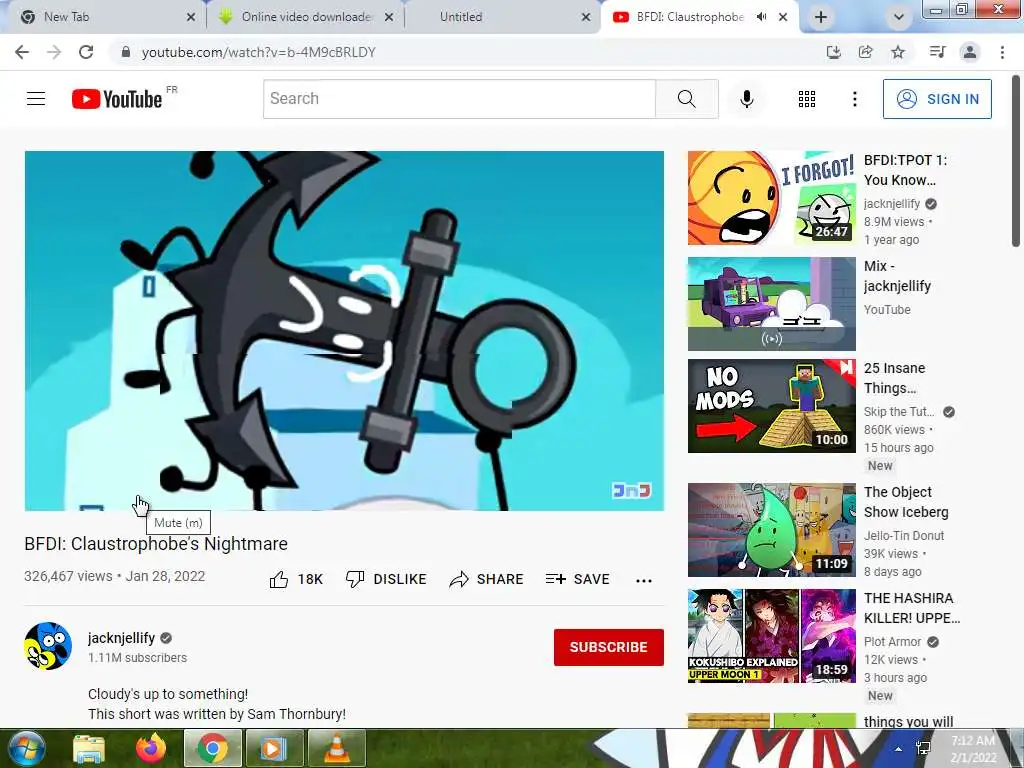
Task: Click the page vertical scrollbar
Action: [x=1016, y=161]
